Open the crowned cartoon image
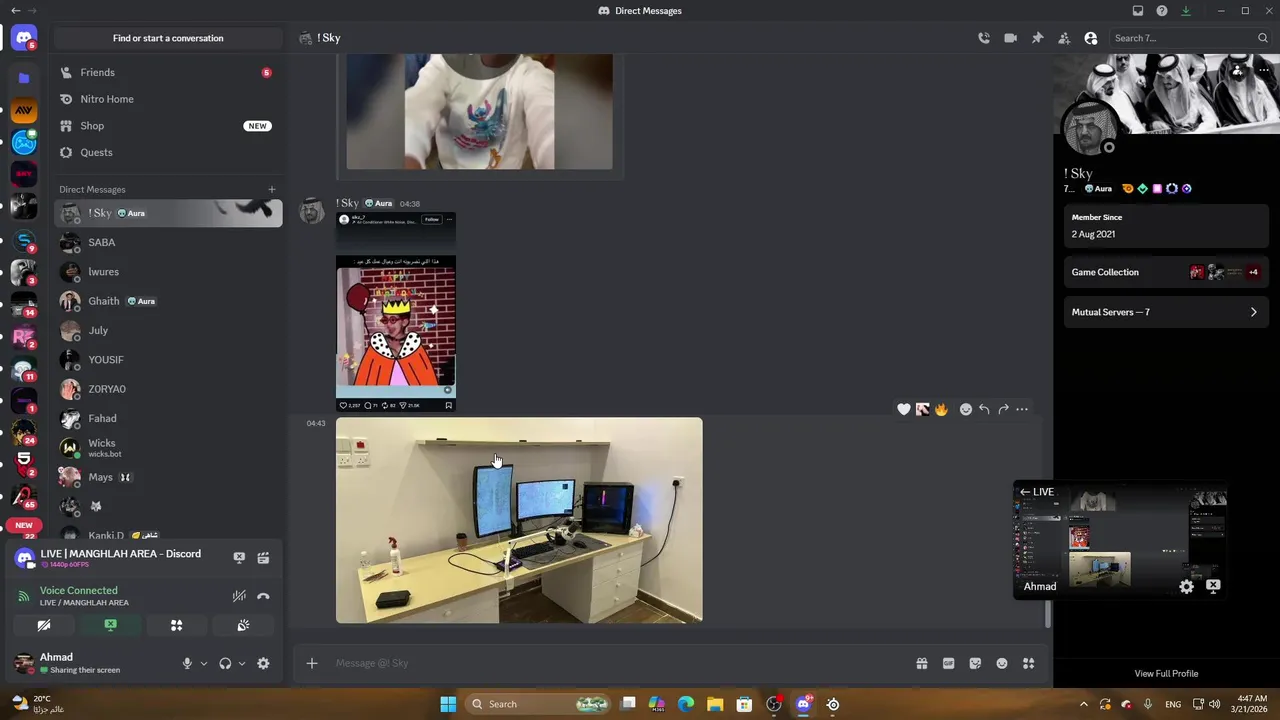This screenshot has height=720, width=1280. [x=396, y=311]
